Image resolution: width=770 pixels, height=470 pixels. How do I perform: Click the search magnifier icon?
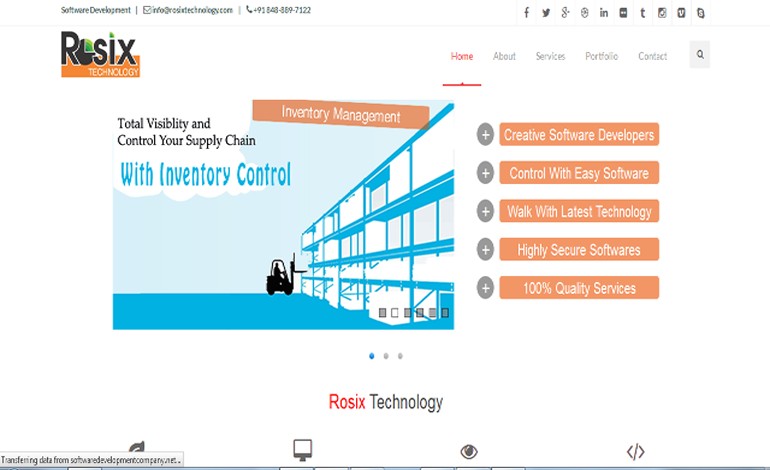tap(700, 54)
